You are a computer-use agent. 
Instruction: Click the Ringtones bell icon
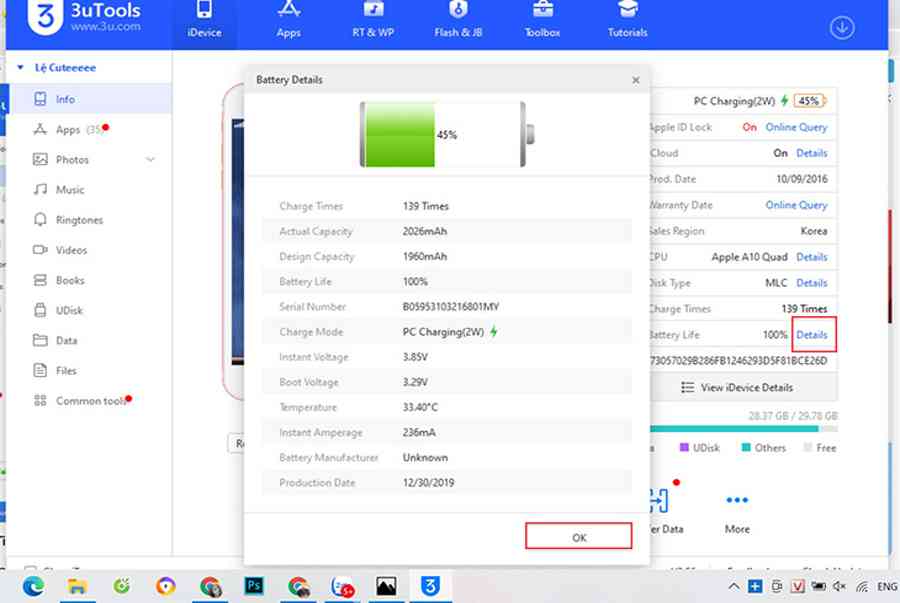click(x=40, y=220)
